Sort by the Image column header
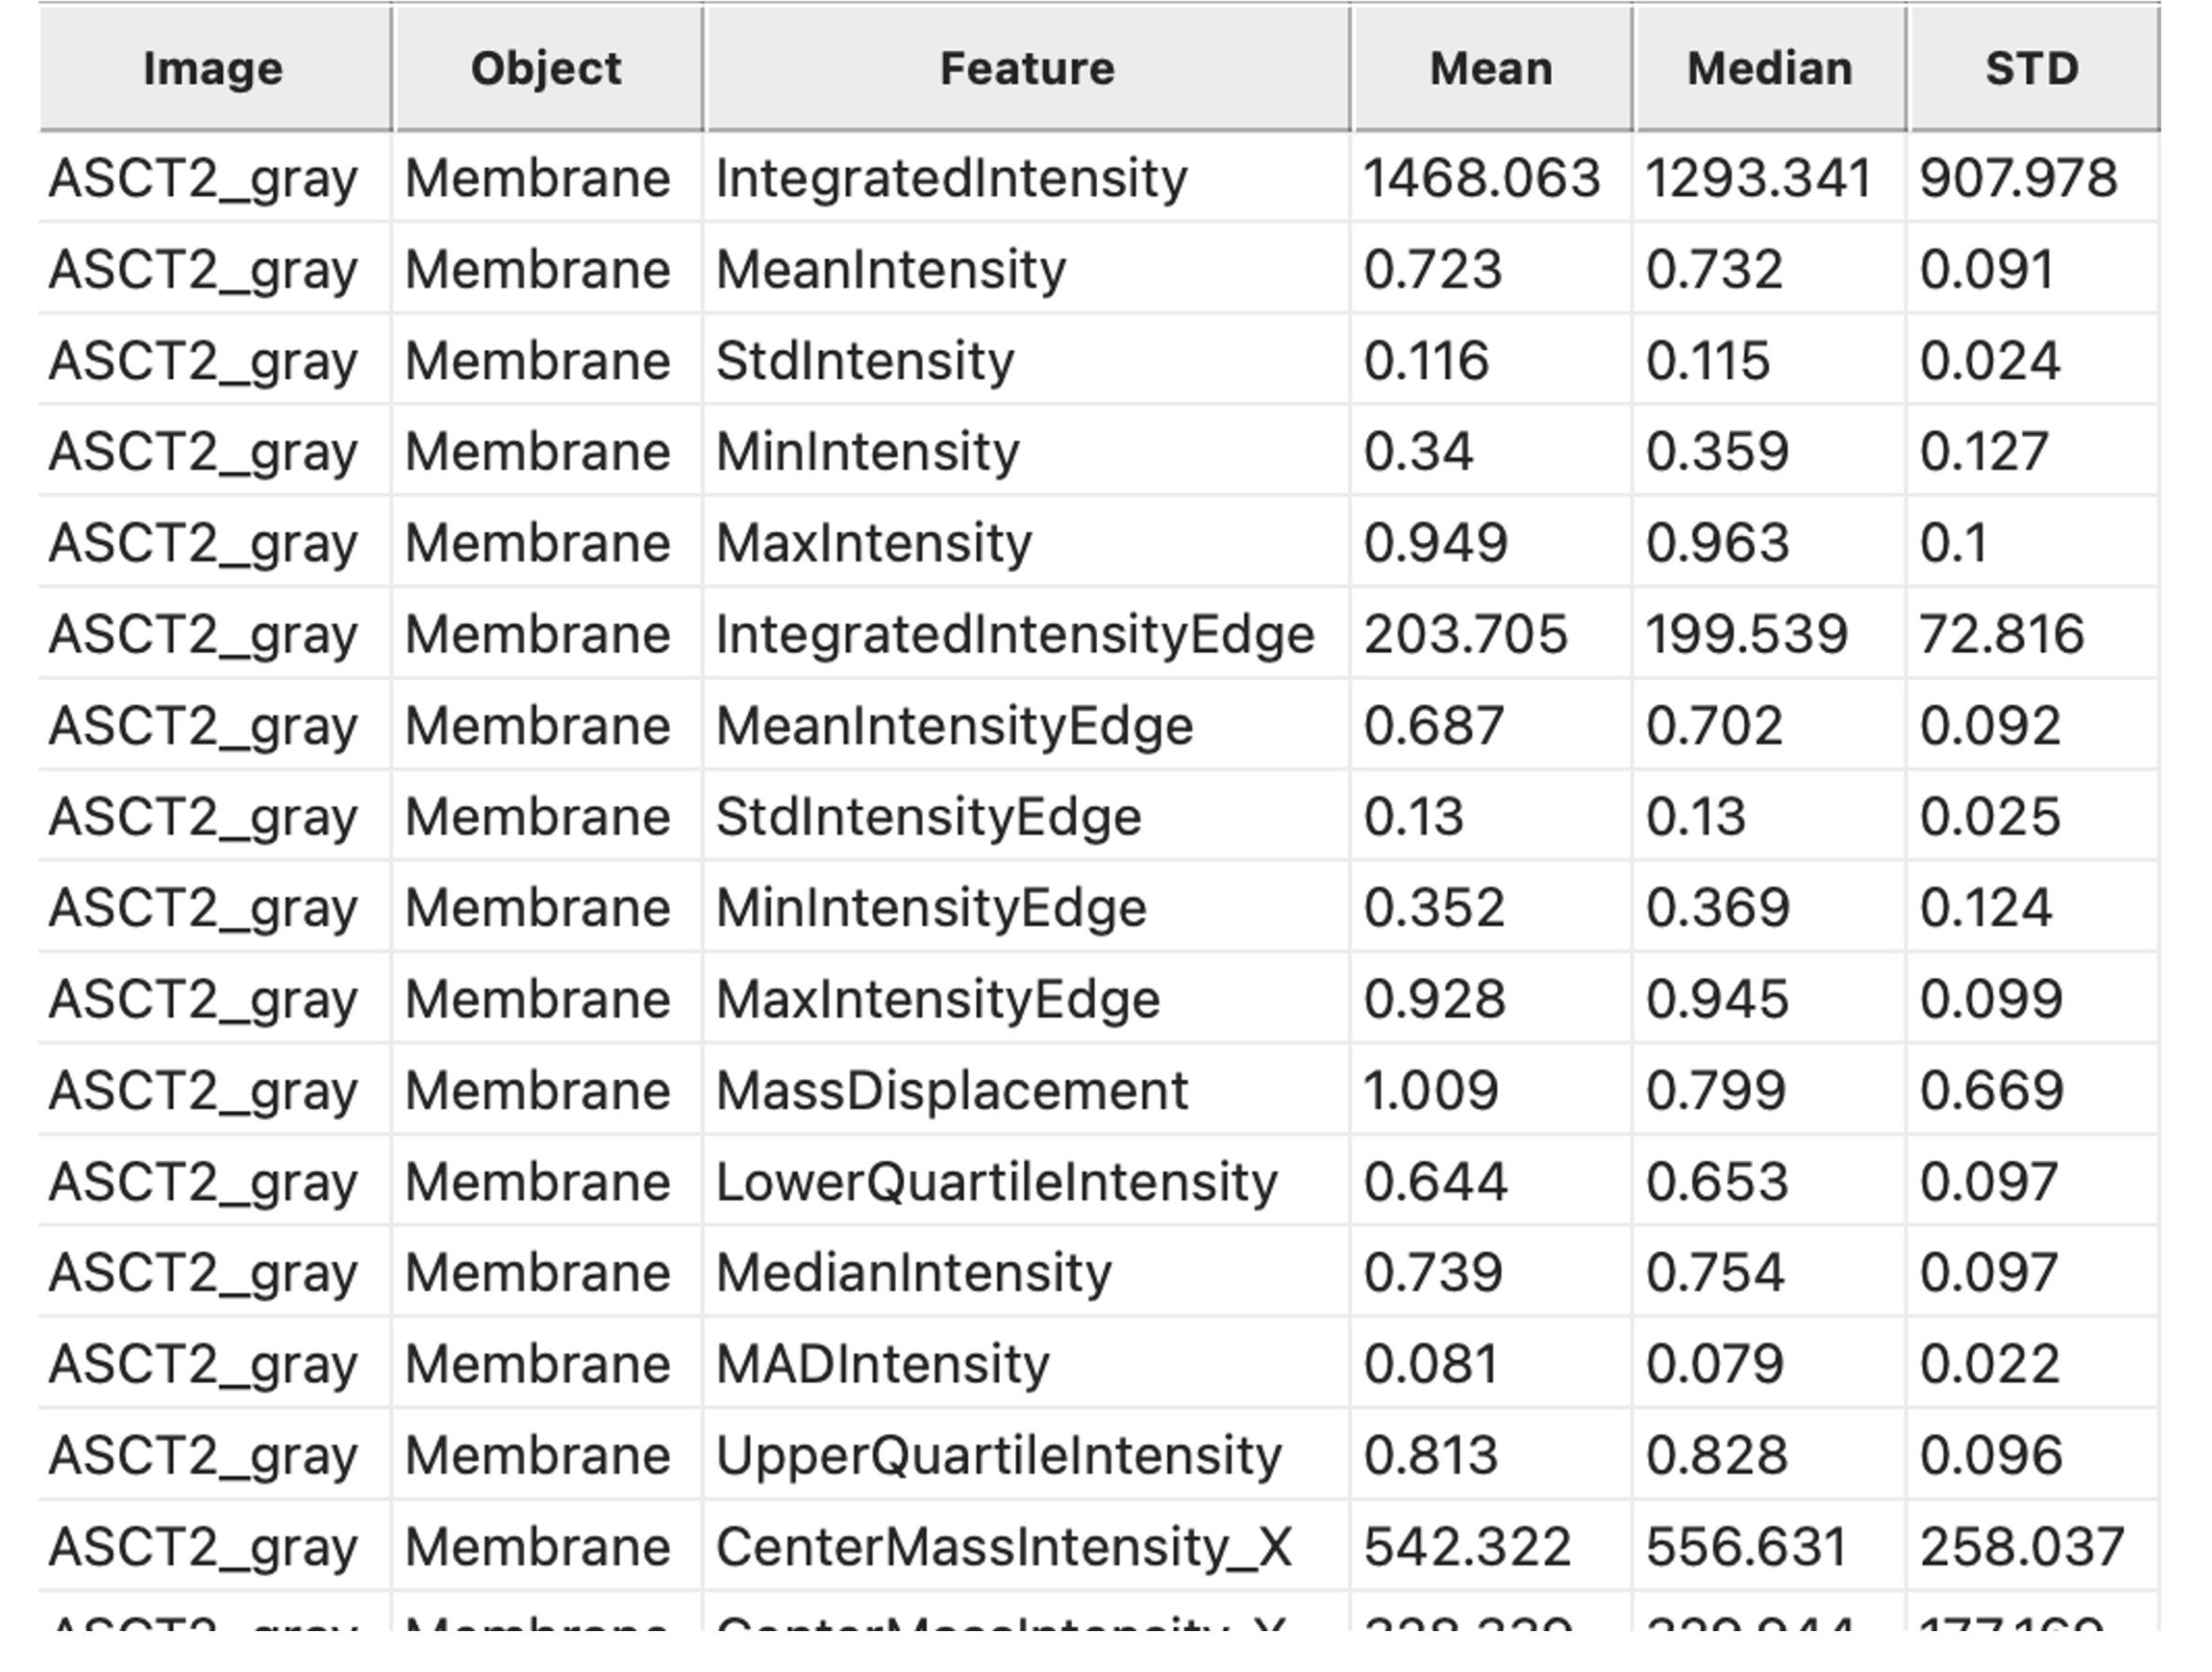Viewport: 2212px width, 1672px height. tap(214, 68)
